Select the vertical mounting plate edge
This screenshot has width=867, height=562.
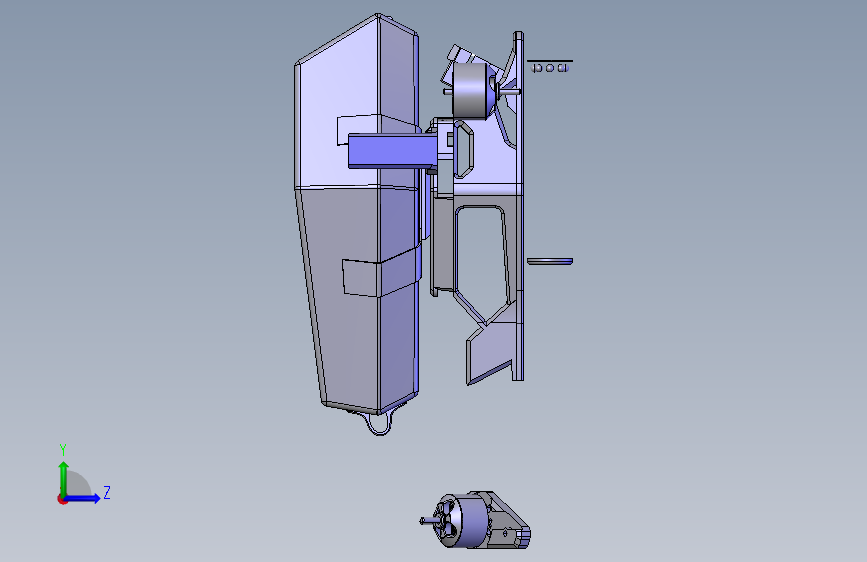pyautogui.click(x=519, y=205)
